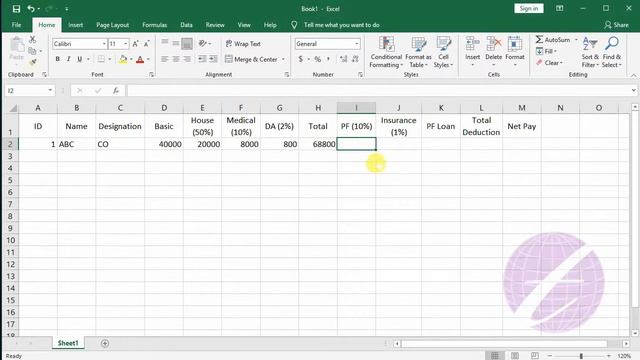640x360 pixels.
Task: Switch to the Insert tab
Action: tap(76, 25)
